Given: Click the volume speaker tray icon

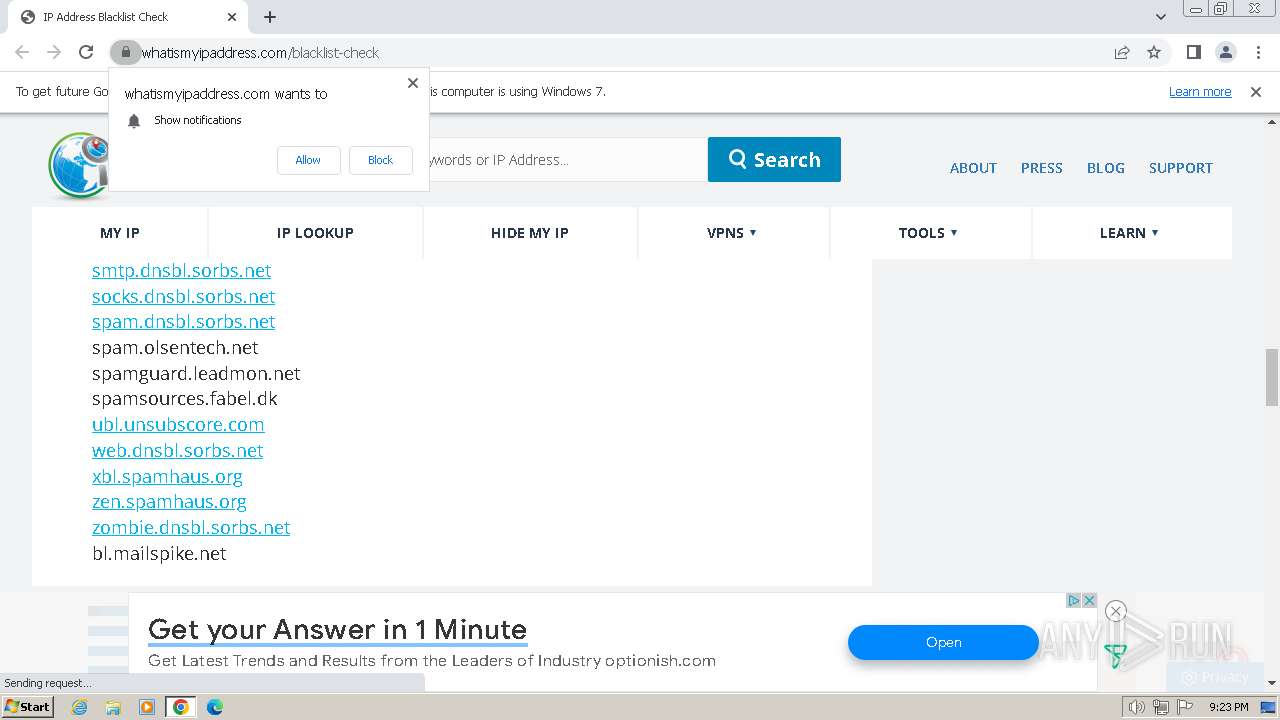Looking at the screenshot, I should [x=1136, y=707].
